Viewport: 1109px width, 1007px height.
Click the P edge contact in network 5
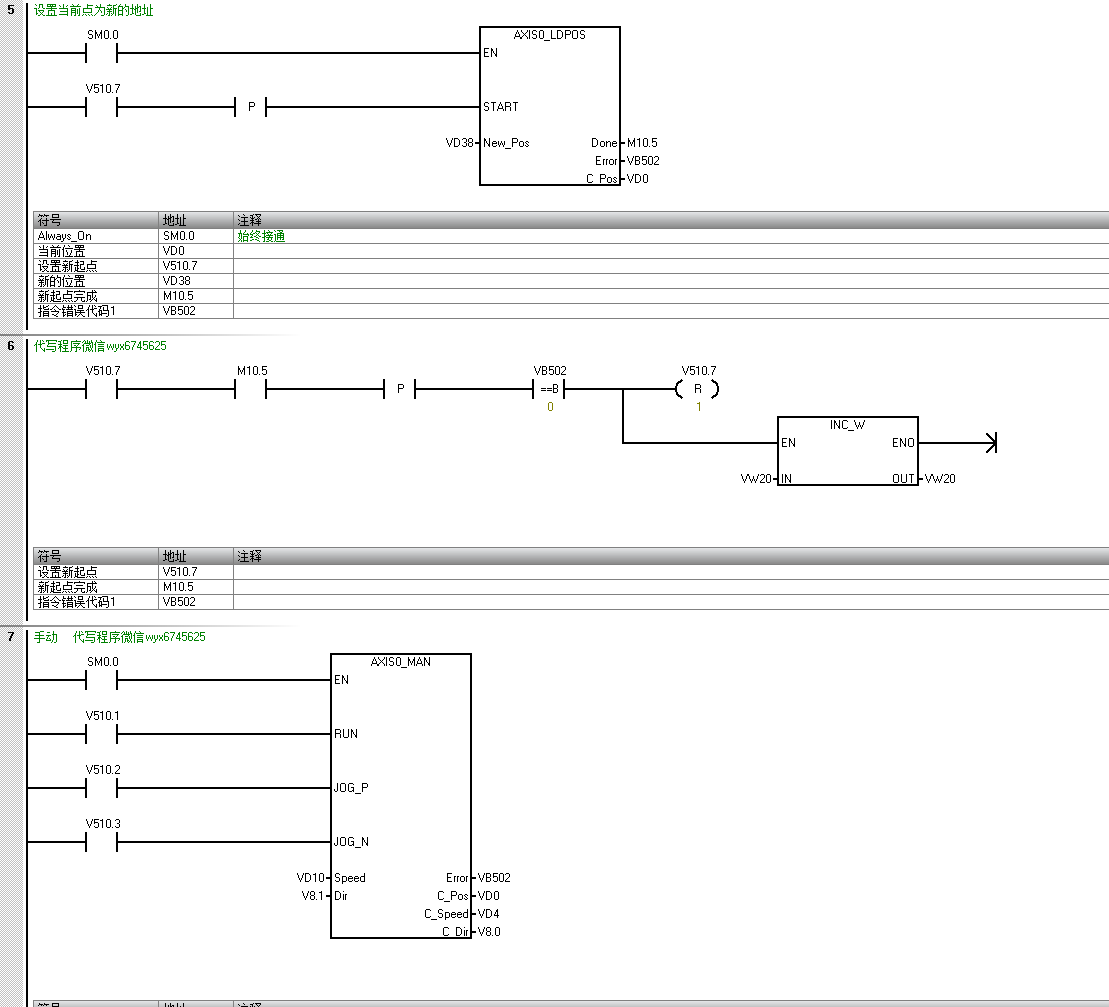tap(251, 107)
